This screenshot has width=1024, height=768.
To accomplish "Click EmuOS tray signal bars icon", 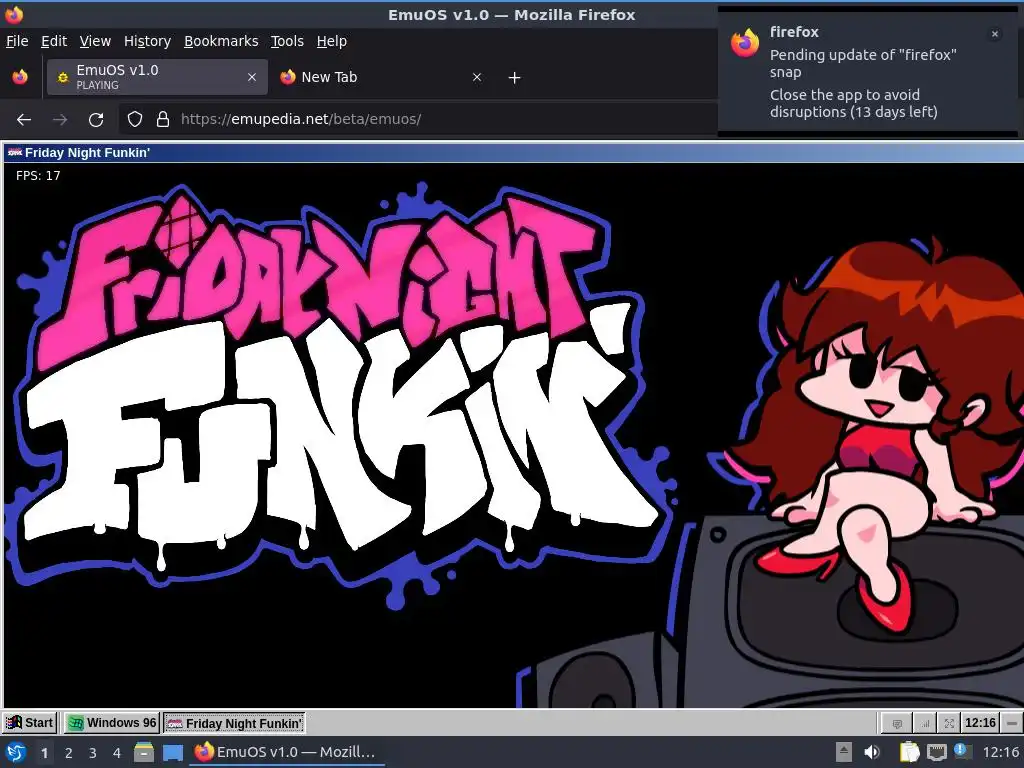I will [x=925, y=723].
